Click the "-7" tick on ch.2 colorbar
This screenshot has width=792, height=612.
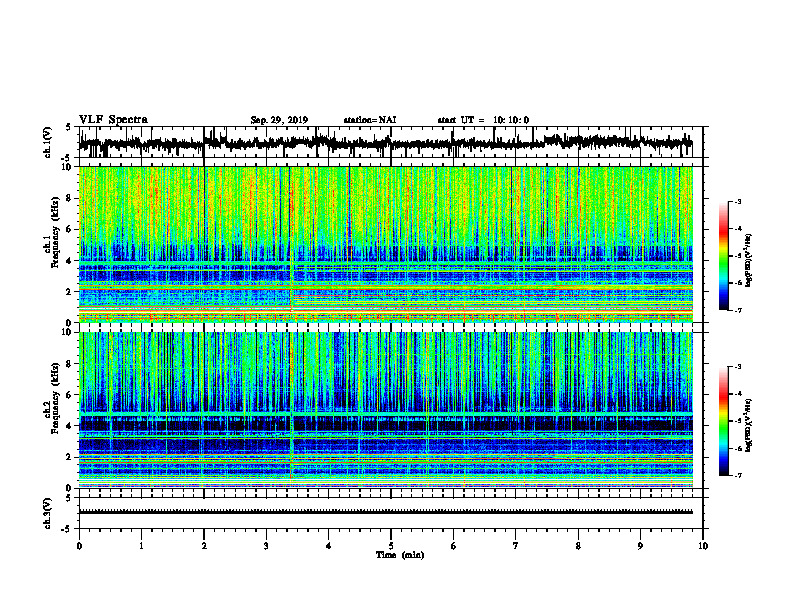[x=738, y=476]
